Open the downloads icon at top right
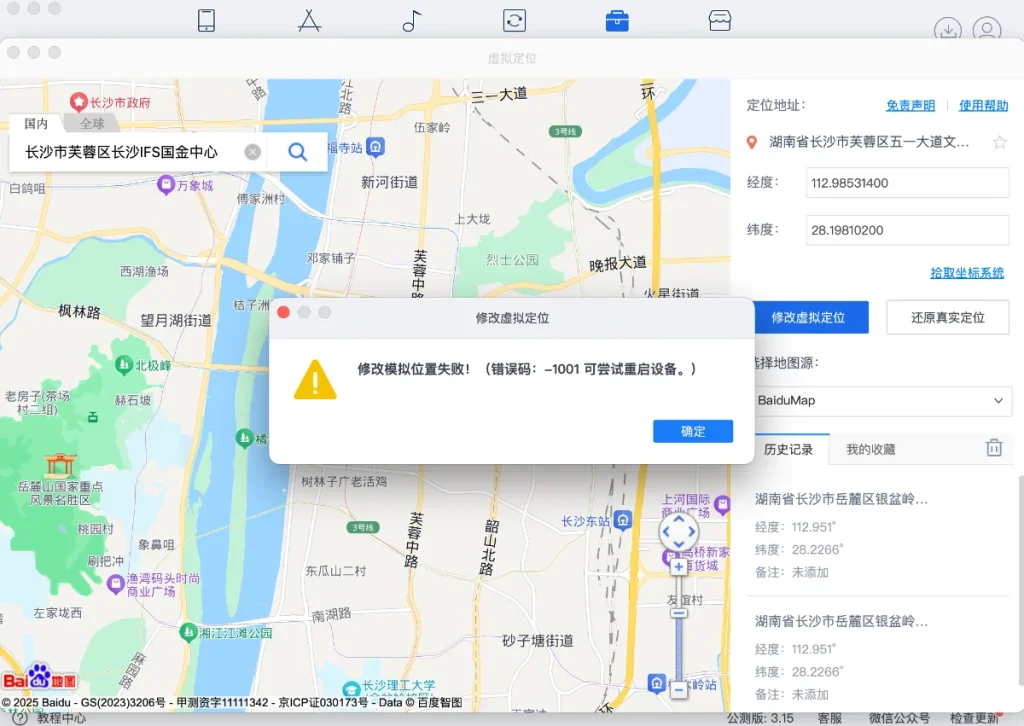The height and width of the screenshot is (726, 1024). [948, 29]
